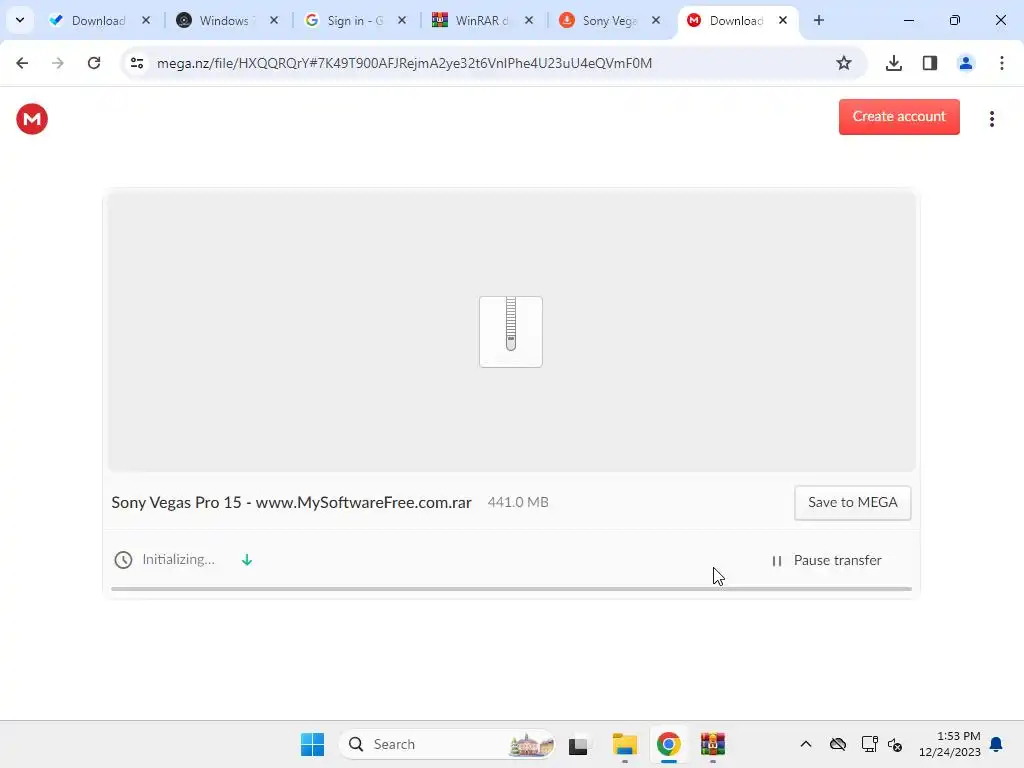This screenshot has width=1024, height=768.
Task: Click the transfer progress bar
Action: click(x=511, y=589)
